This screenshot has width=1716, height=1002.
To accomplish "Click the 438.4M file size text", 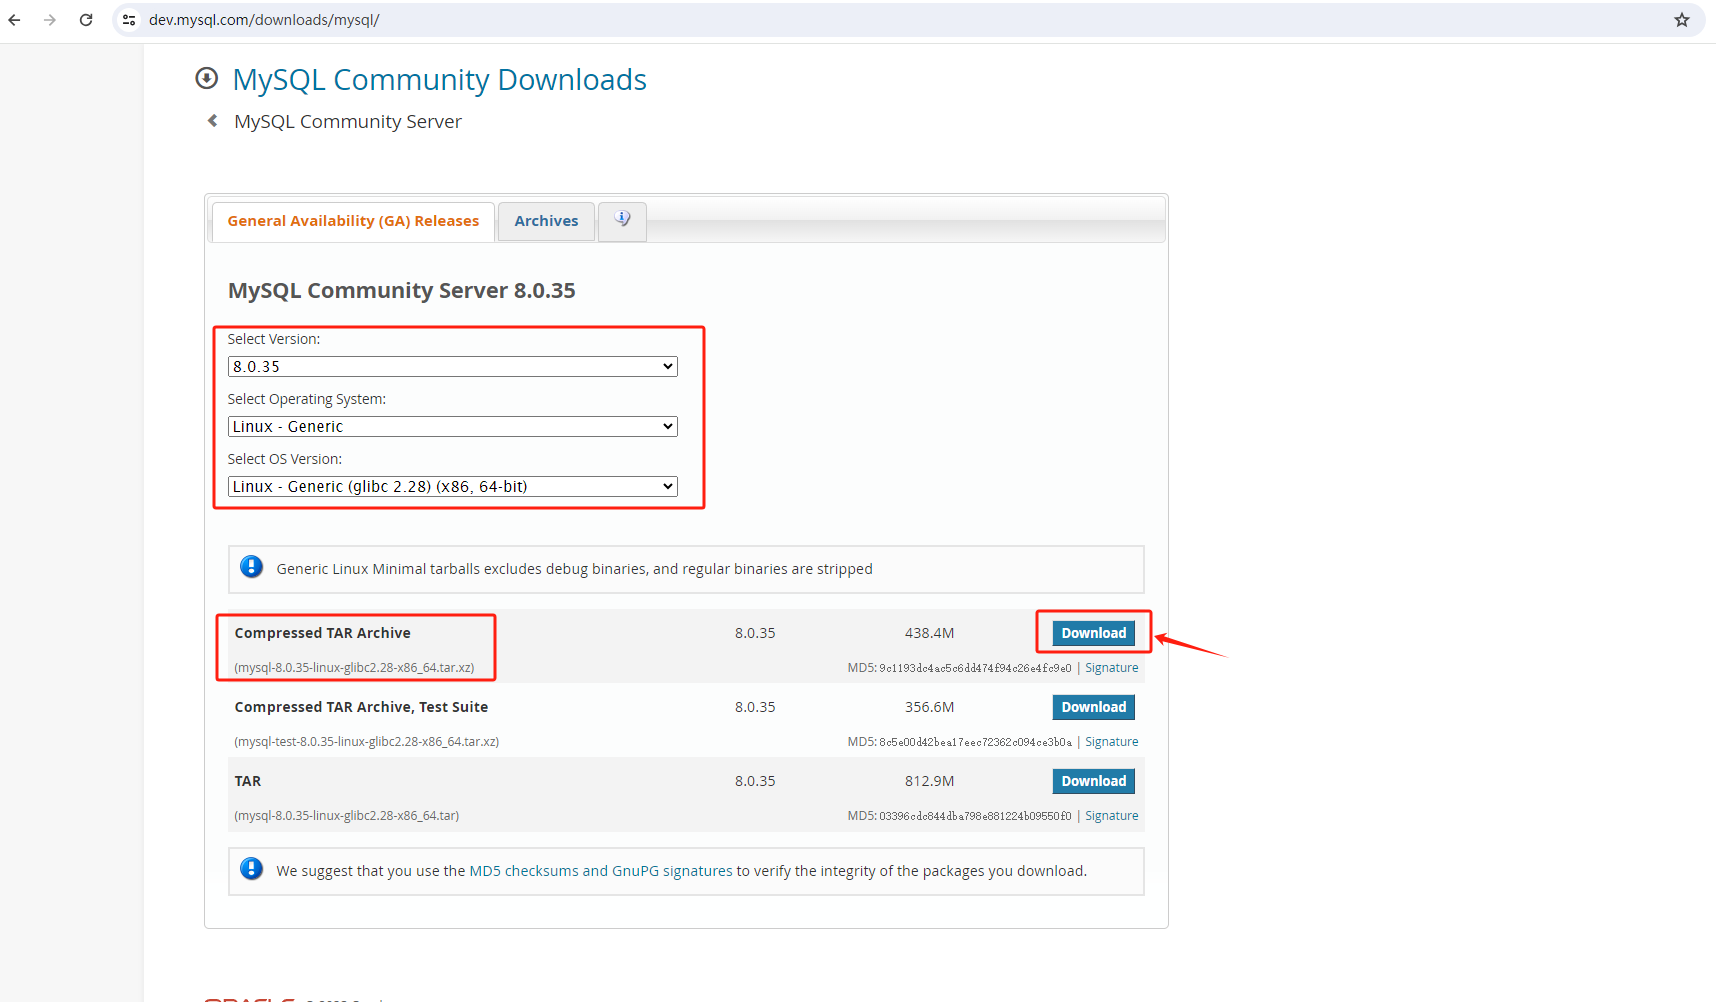I will 929,633.
